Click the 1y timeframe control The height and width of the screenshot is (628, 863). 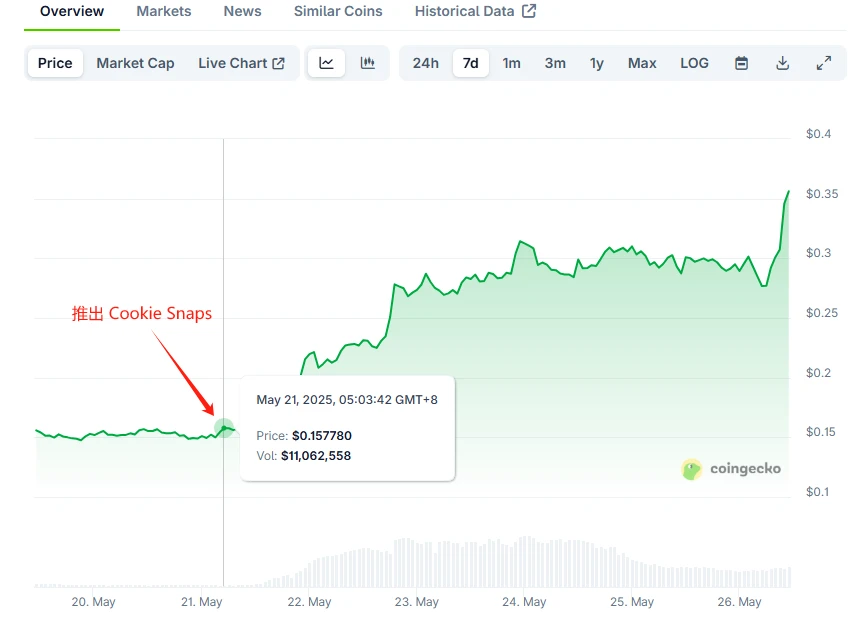pyautogui.click(x=597, y=62)
